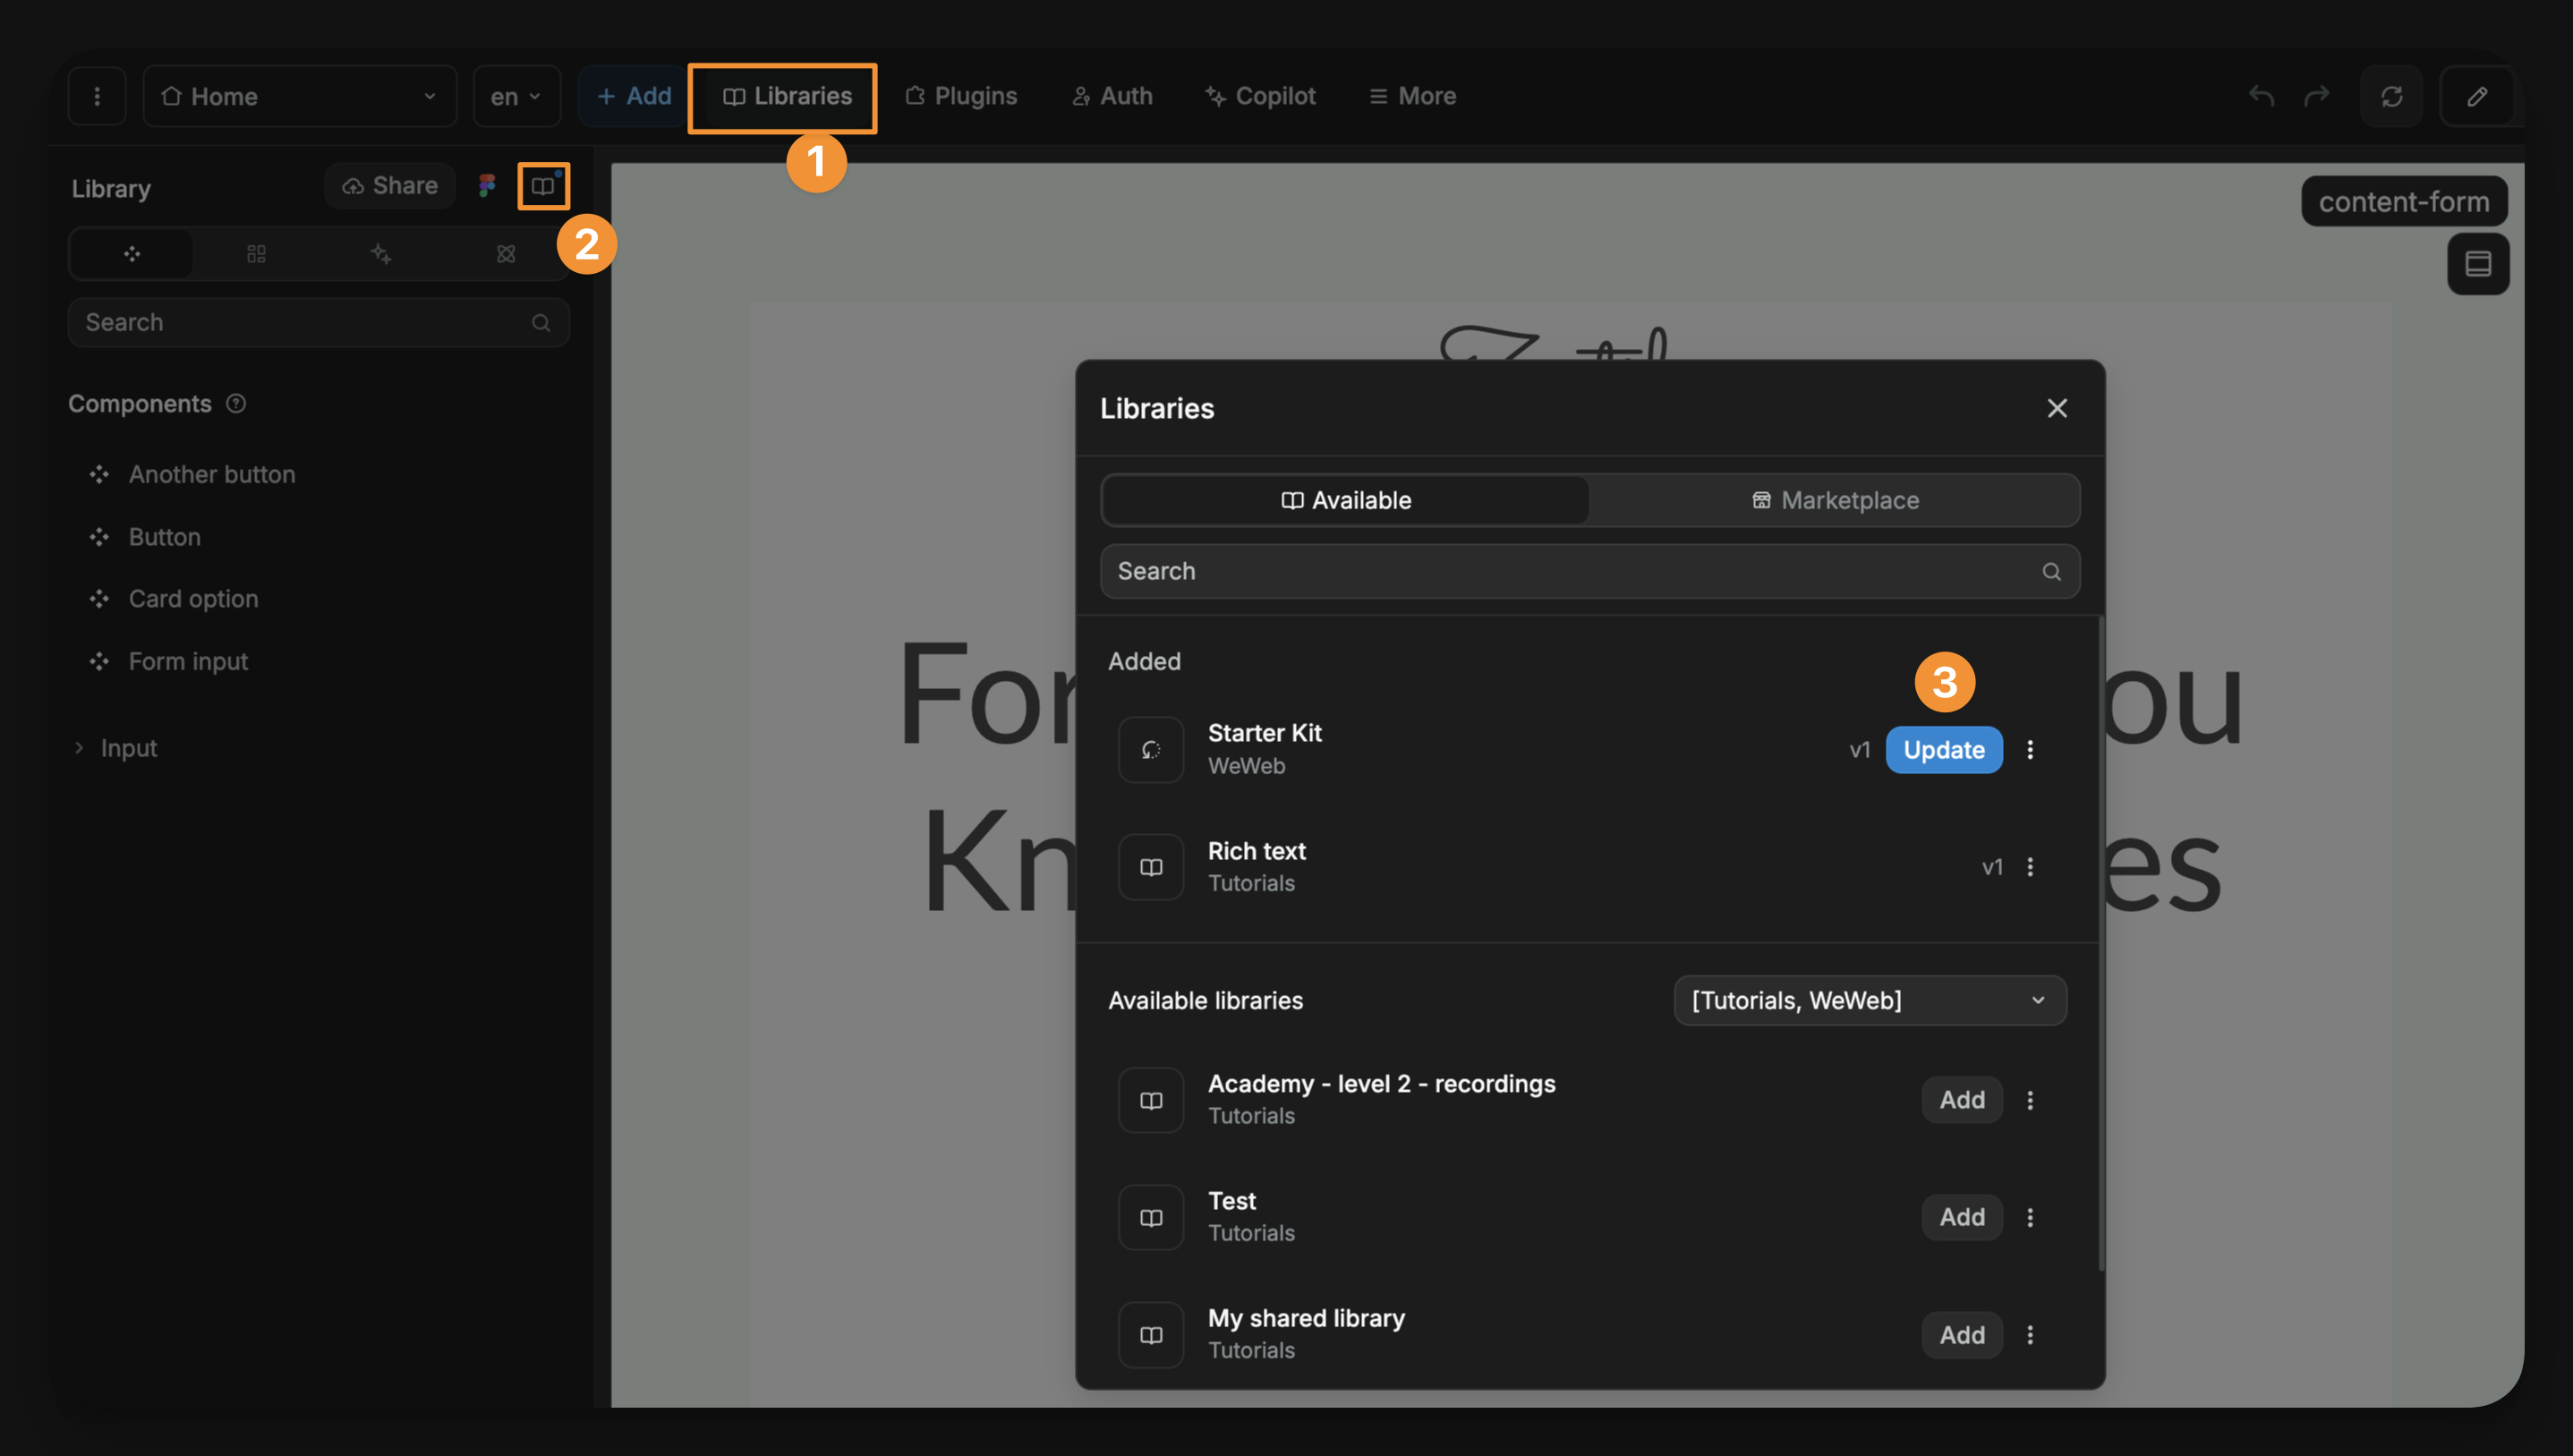Open the Auth settings
Screen dimensions: 2573x1456
pyautogui.click(x=1111, y=96)
